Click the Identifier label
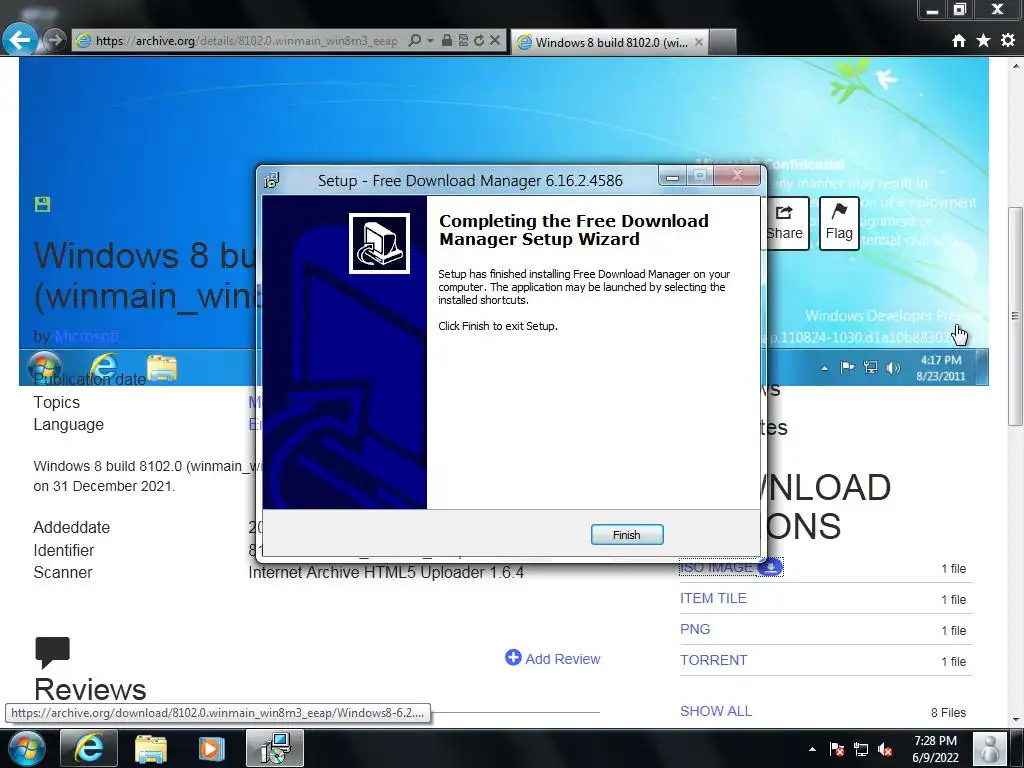The width and height of the screenshot is (1024, 768). point(64,551)
